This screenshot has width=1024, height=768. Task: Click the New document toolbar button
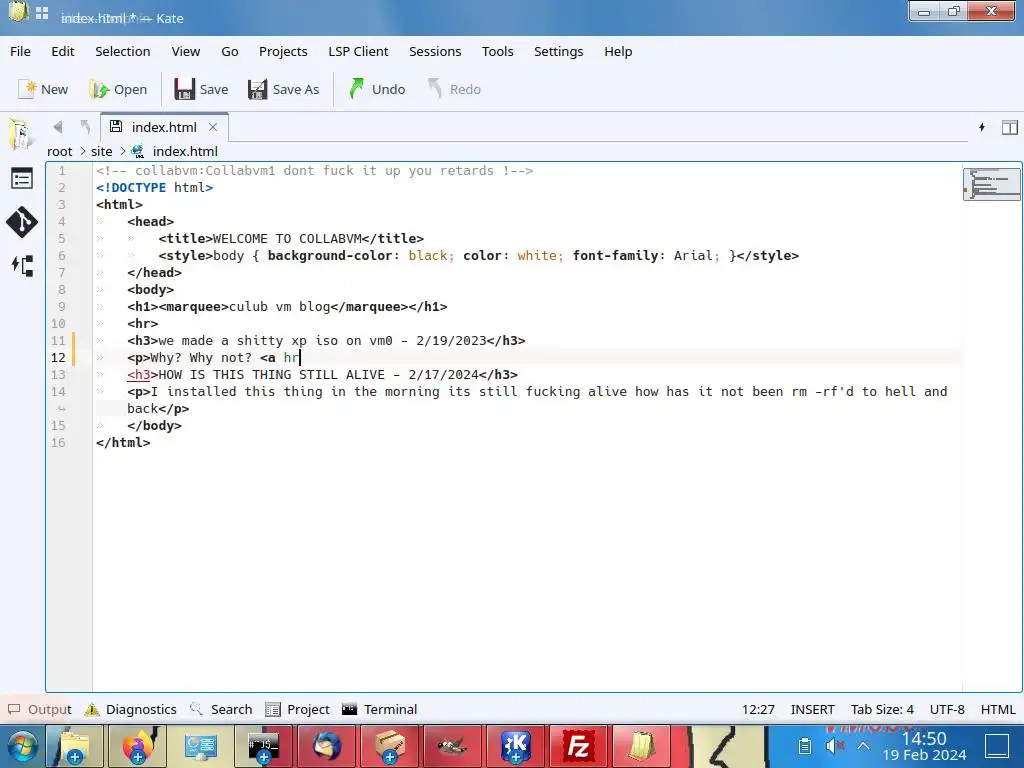click(x=43, y=89)
